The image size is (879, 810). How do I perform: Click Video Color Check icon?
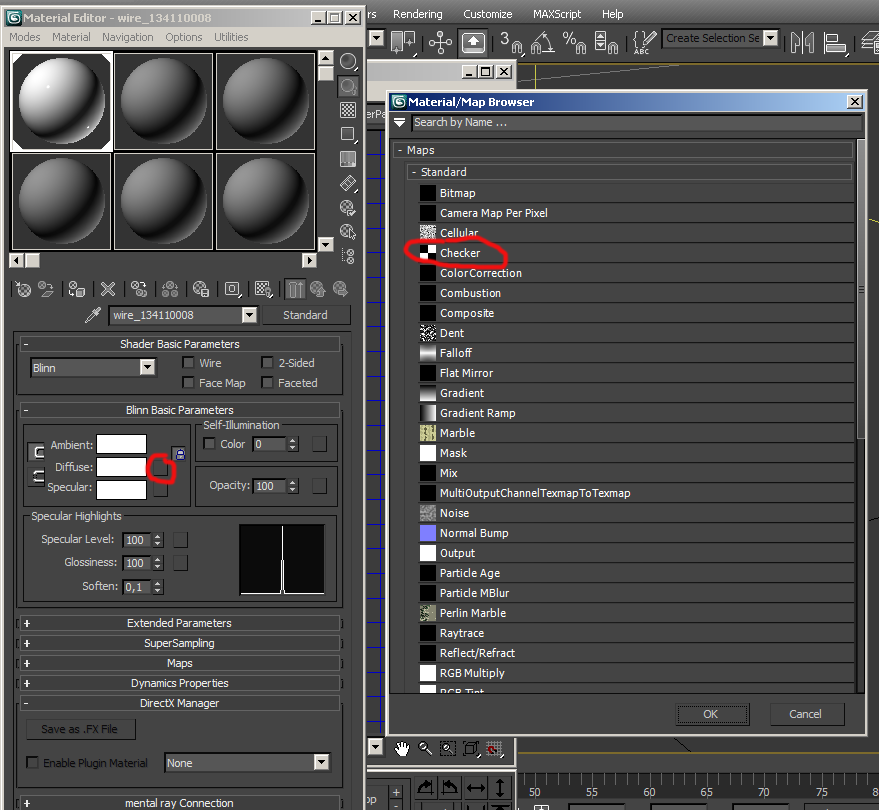pyautogui.click(x=348, y=159)
